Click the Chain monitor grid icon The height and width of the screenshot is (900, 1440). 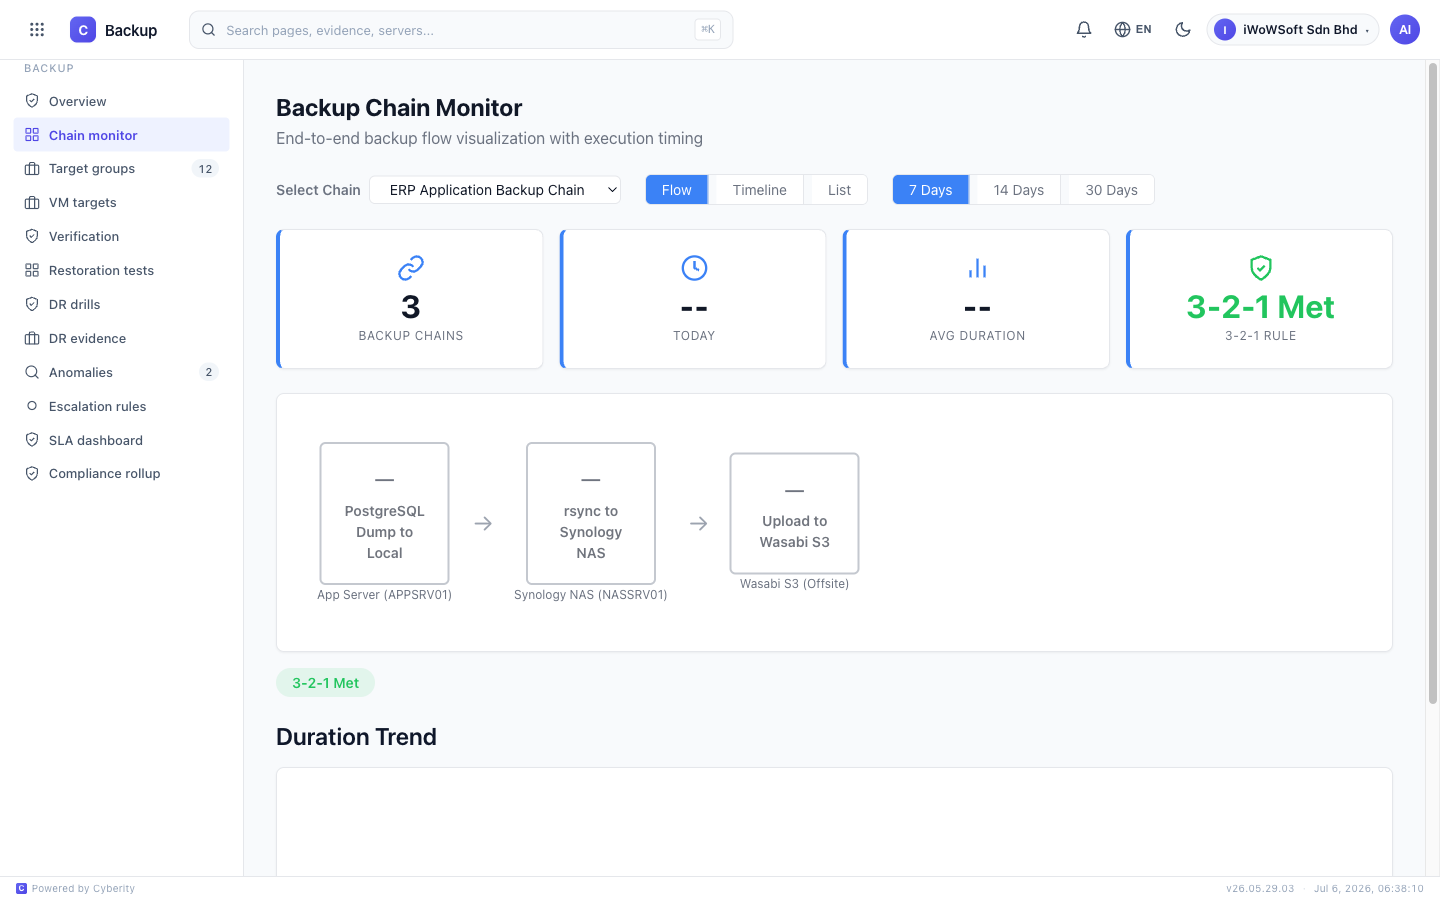pos(32,135)
